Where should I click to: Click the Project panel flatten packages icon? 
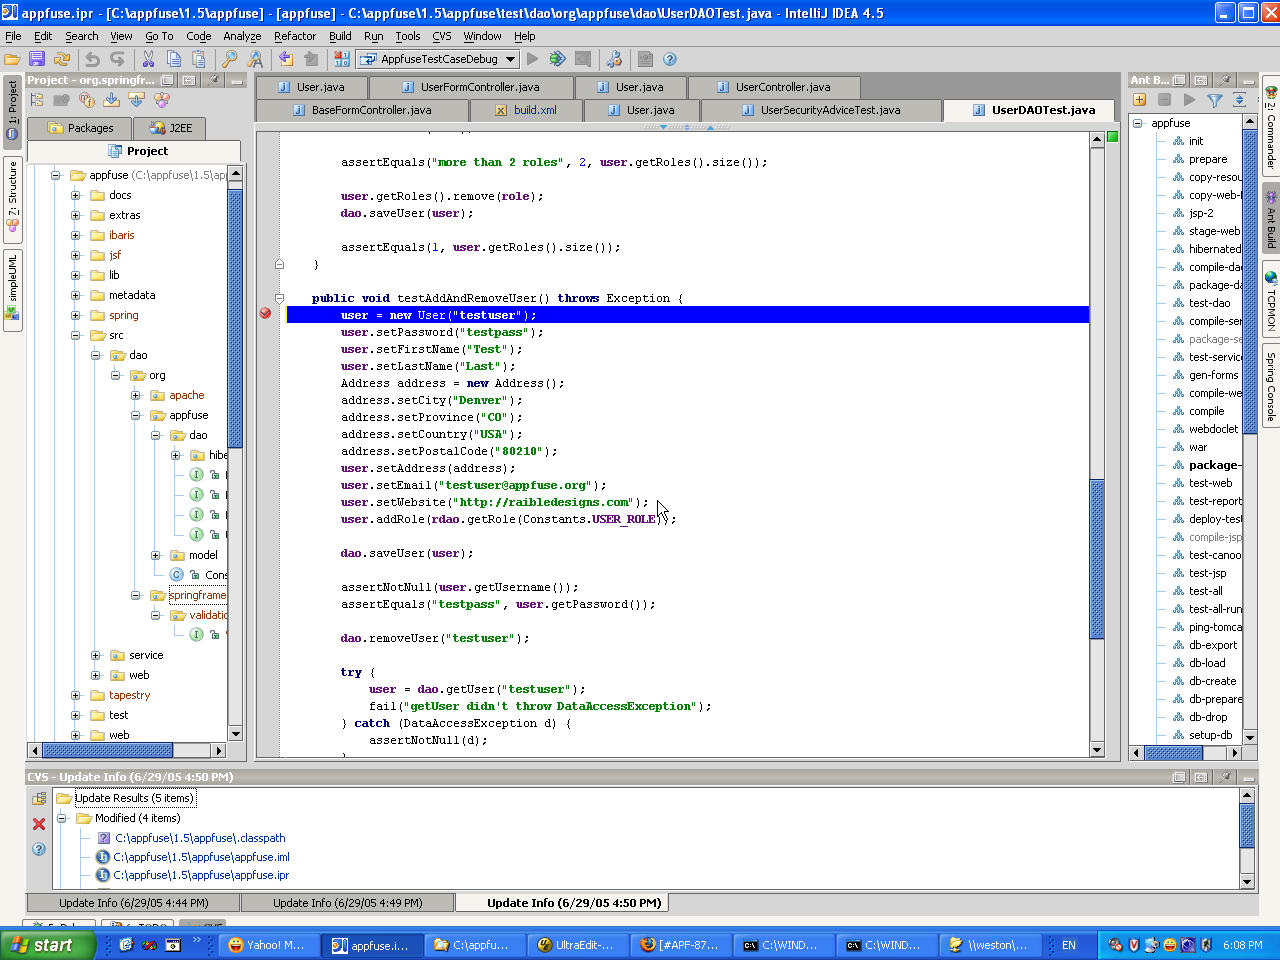pos(37,100)
